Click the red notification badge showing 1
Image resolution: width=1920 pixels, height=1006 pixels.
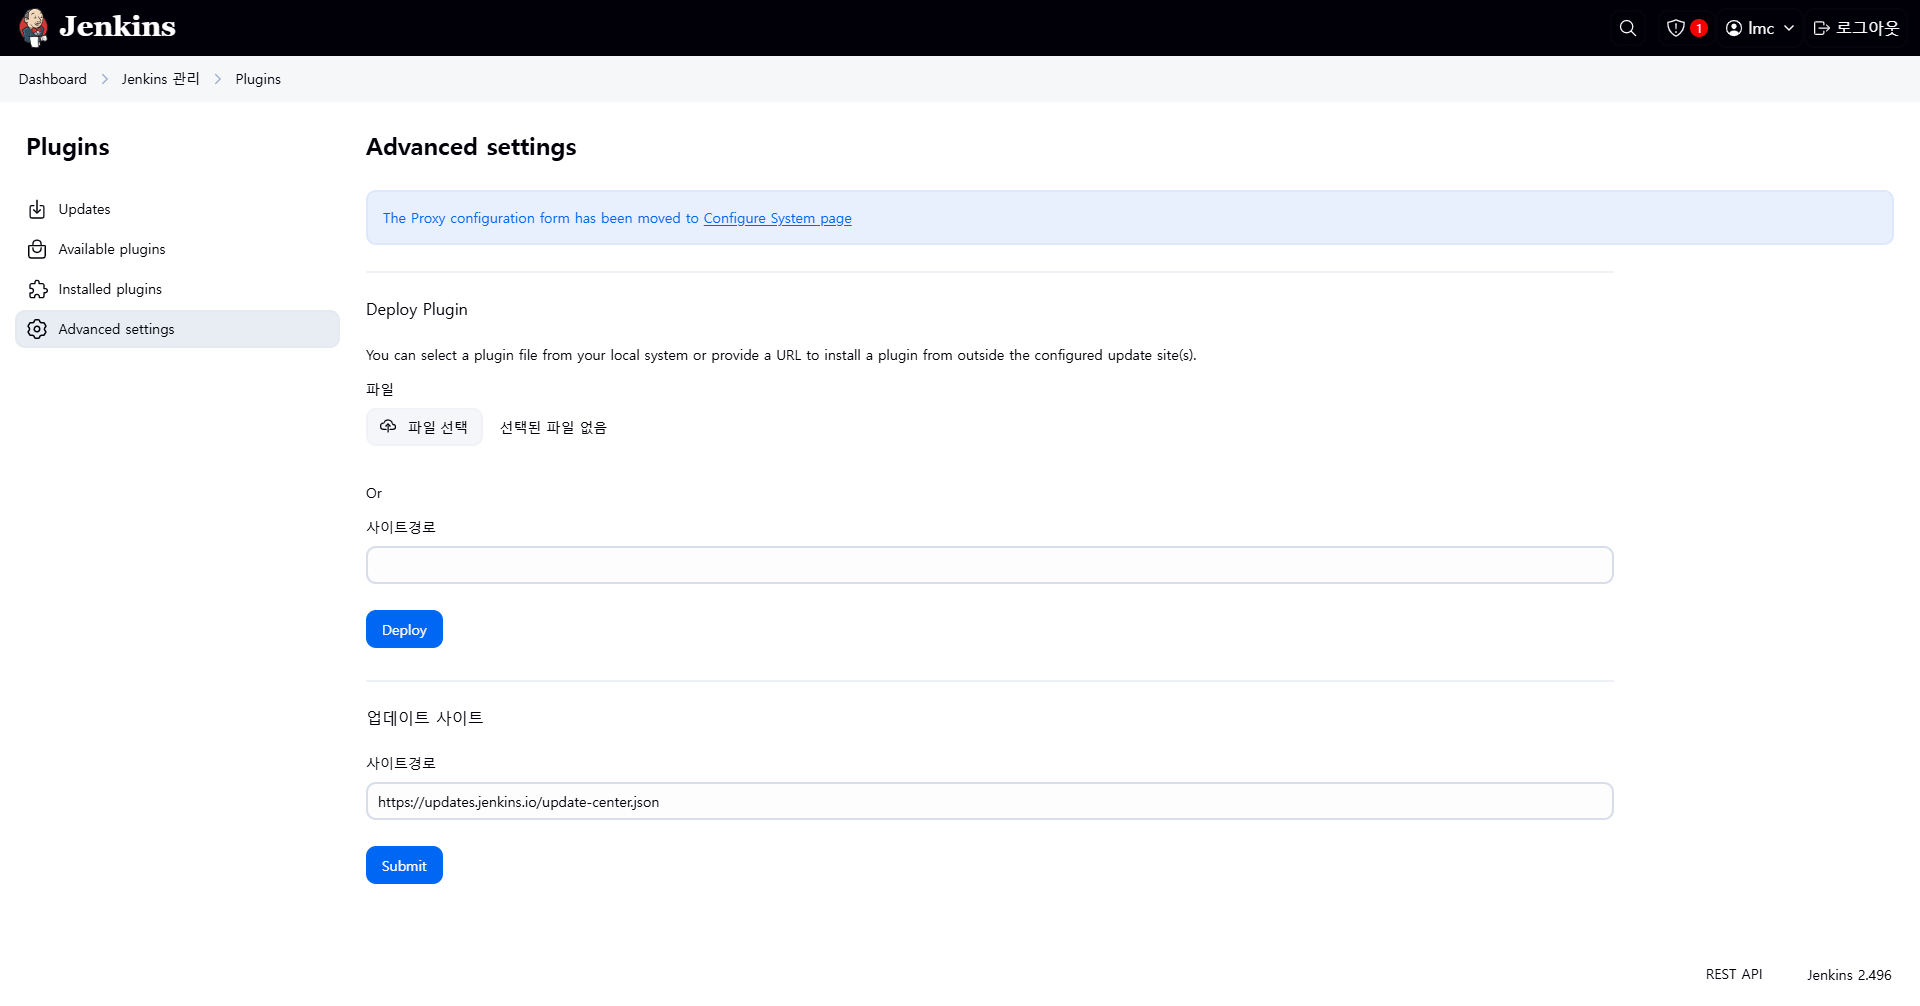click(x=1698, y=28)
